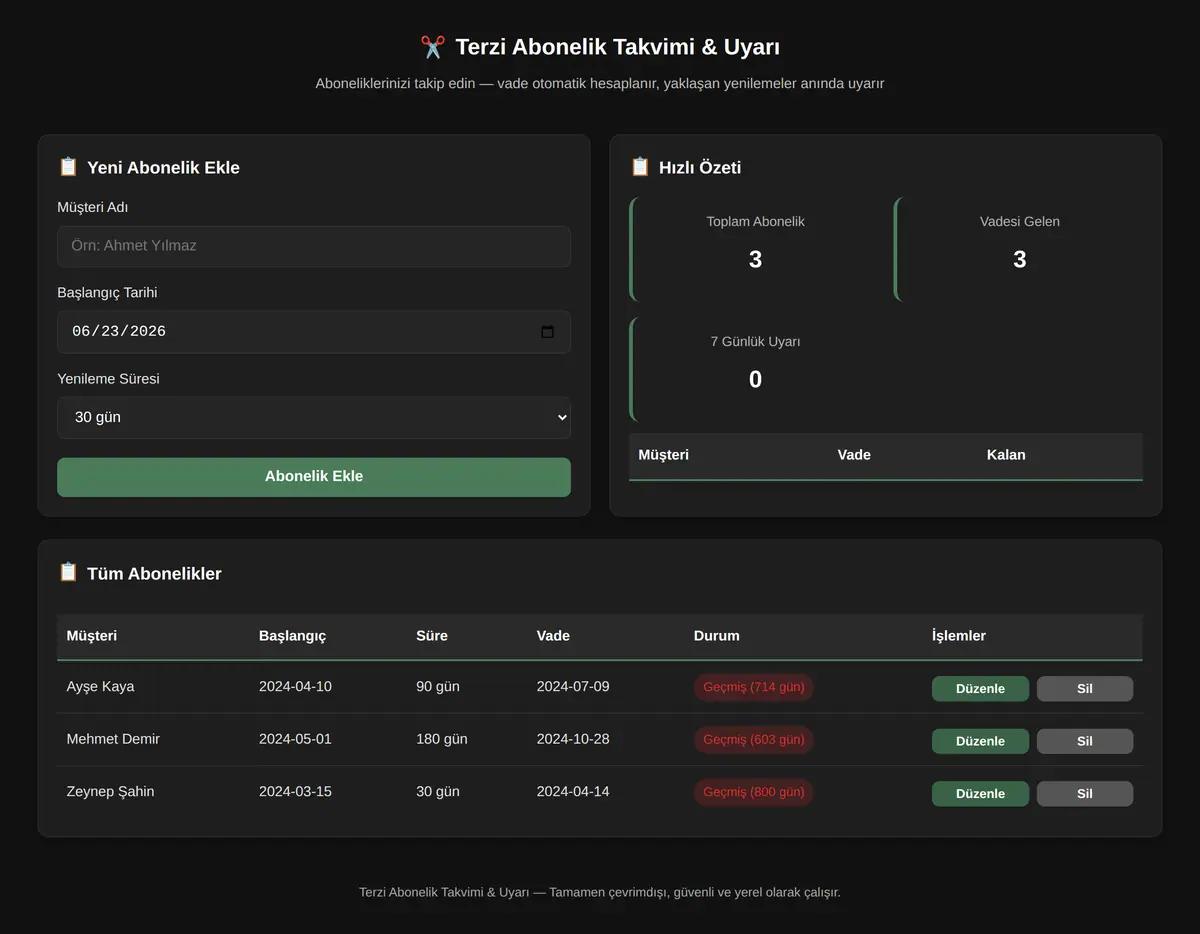Image resolution: width=1200 pixels, height=934 pixels.
Task: Click the 7 Günlük Uyarı summary card
Action: 754,369
